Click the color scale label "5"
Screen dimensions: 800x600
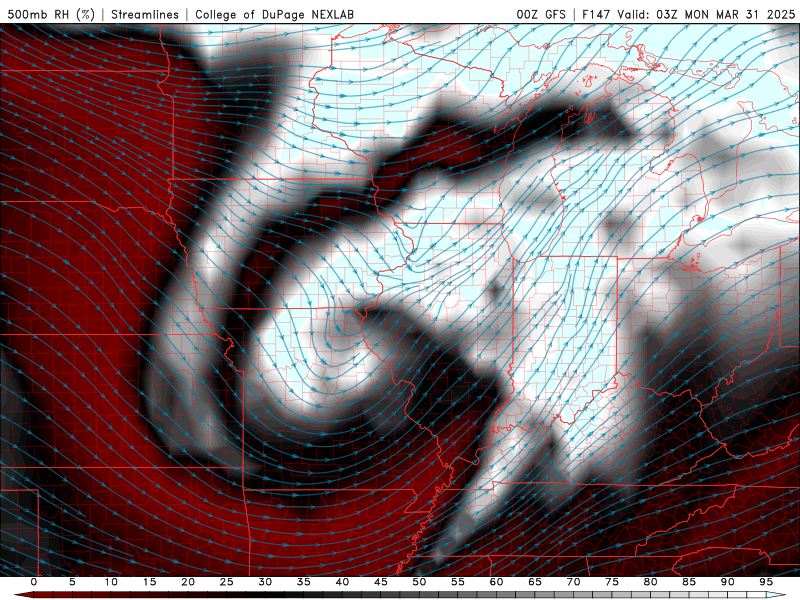click(72, 582)
